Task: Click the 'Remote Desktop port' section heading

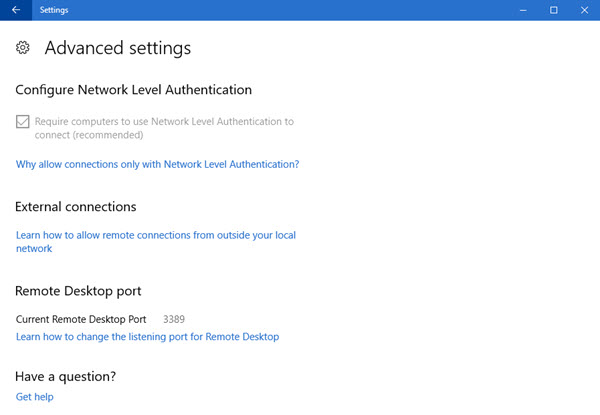Action: tap(78, 291)
